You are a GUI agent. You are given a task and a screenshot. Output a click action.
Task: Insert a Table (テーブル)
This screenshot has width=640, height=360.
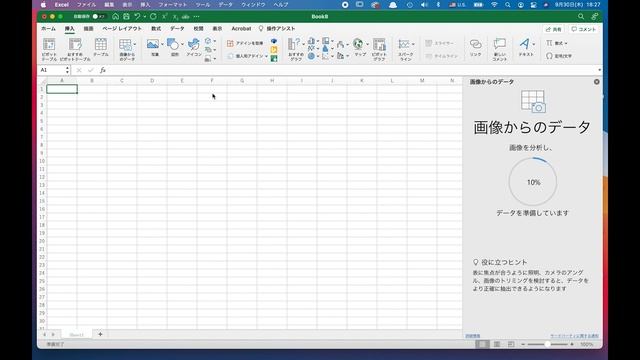pos(101,48)
